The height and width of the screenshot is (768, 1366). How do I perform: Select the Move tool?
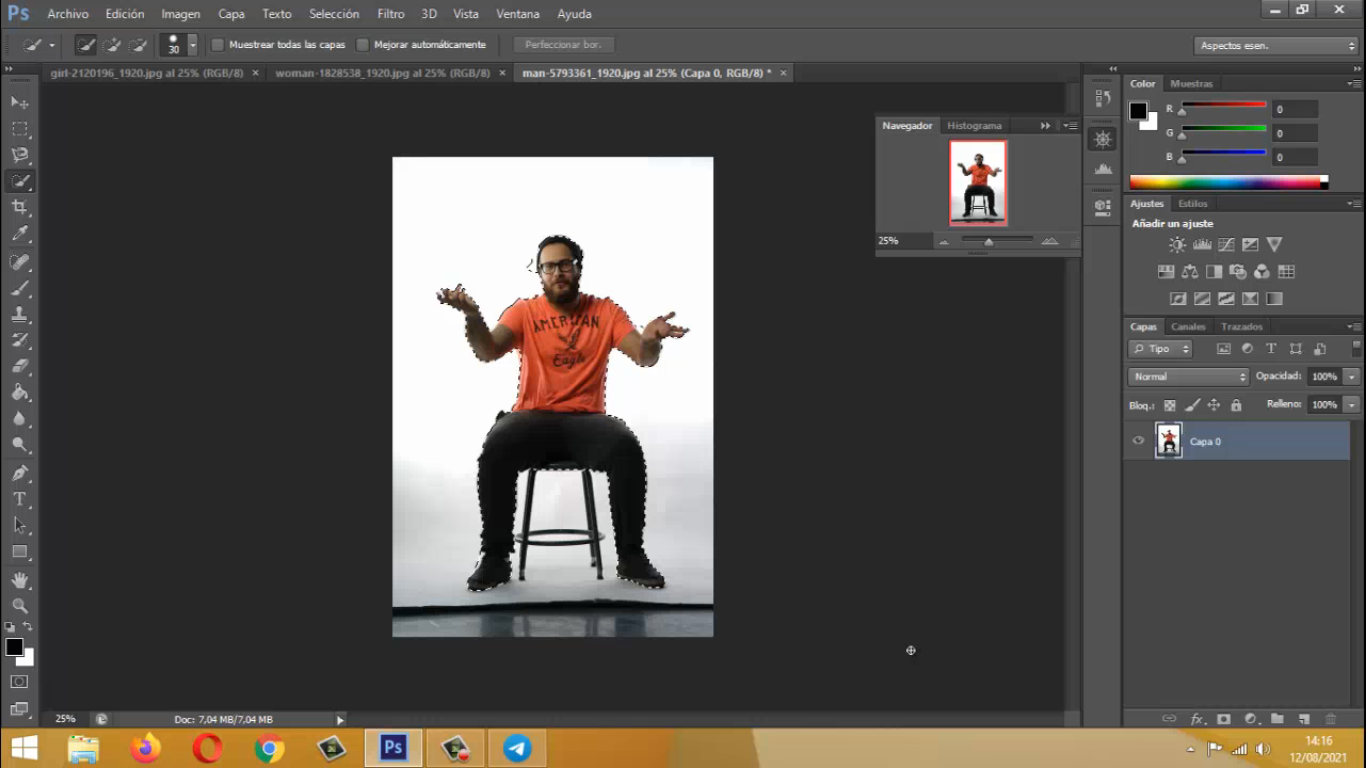pyautogui.click(x=19, y=102)
